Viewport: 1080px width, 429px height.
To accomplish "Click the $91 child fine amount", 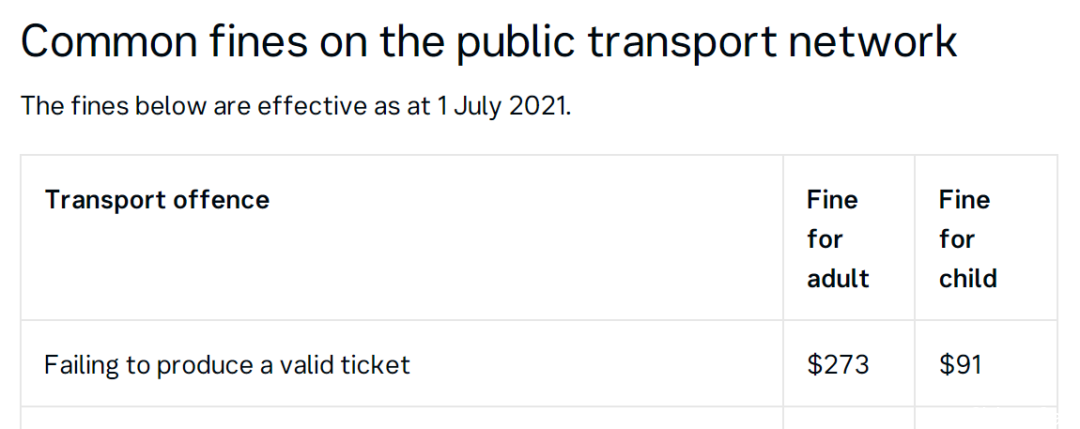I will (x=960, y=364).
